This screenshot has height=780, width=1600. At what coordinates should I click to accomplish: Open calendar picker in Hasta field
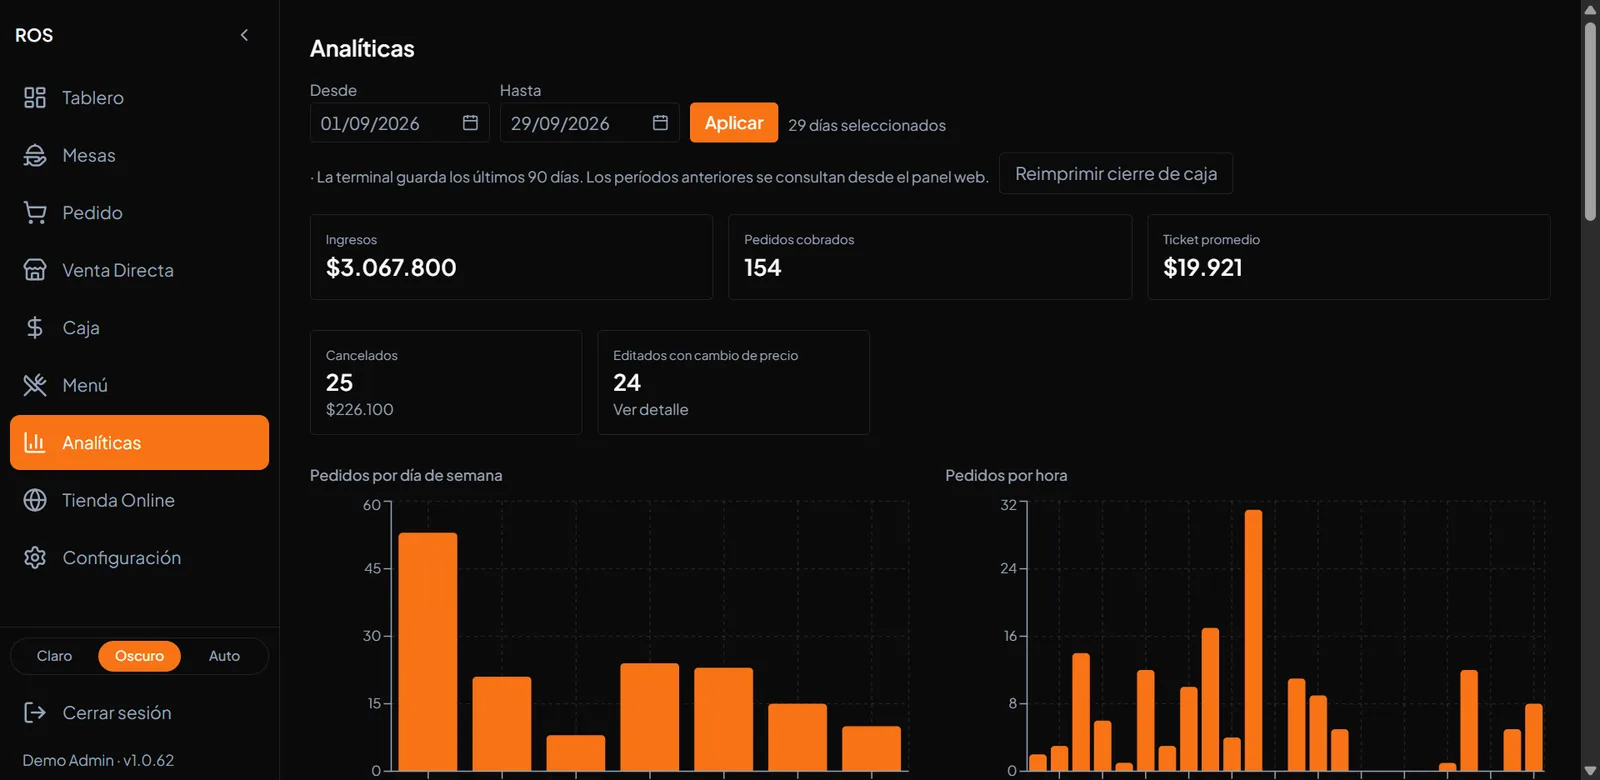tap(660, 123)
